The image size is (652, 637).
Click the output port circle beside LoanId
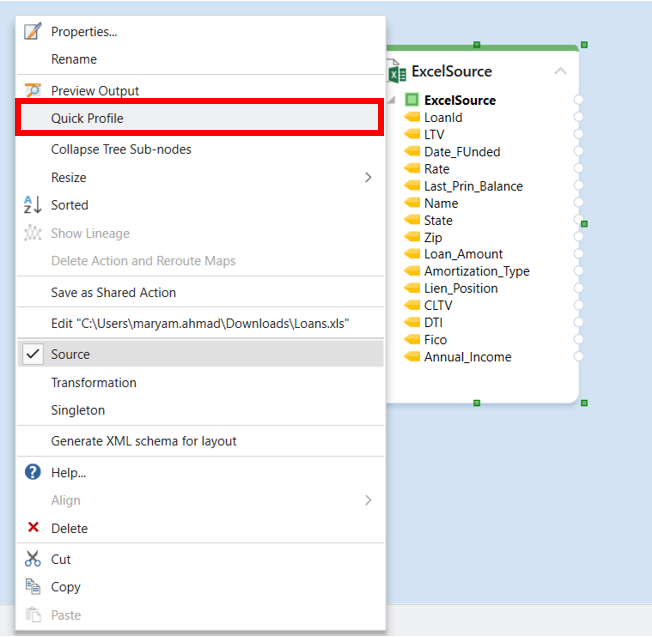[x=578, y=117]
